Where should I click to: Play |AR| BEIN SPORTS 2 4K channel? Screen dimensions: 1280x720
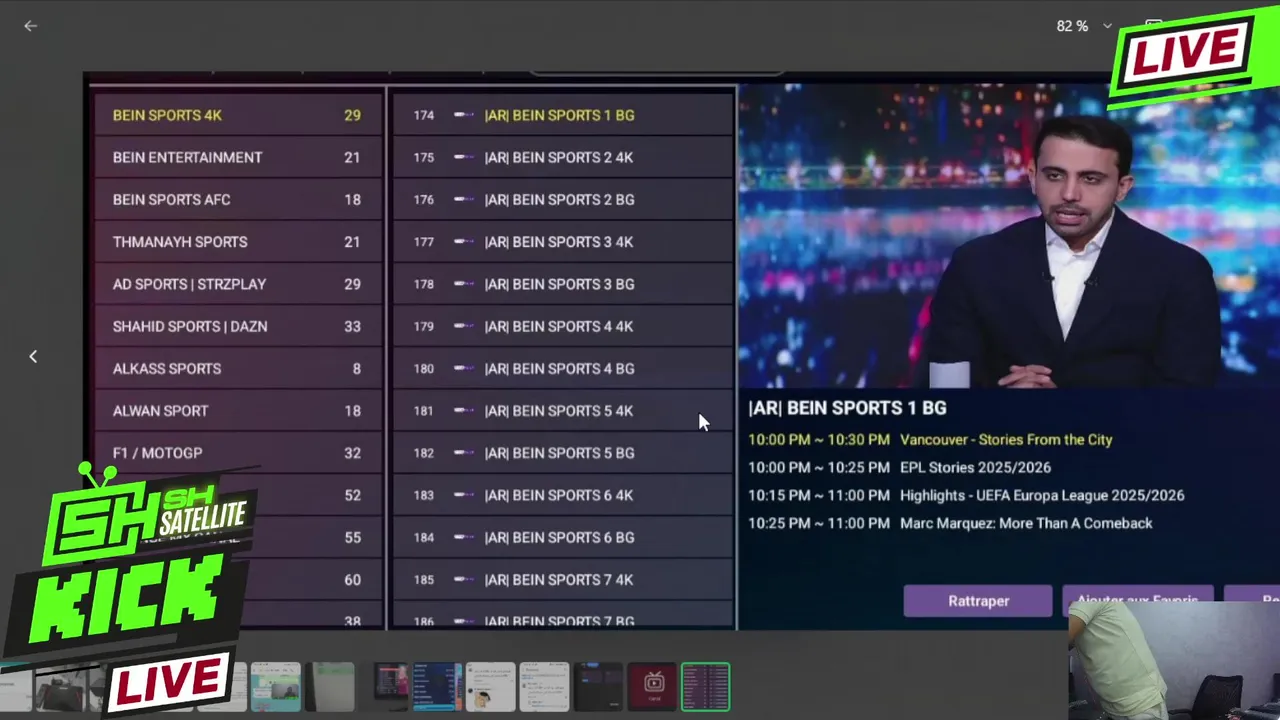point(563,157)
